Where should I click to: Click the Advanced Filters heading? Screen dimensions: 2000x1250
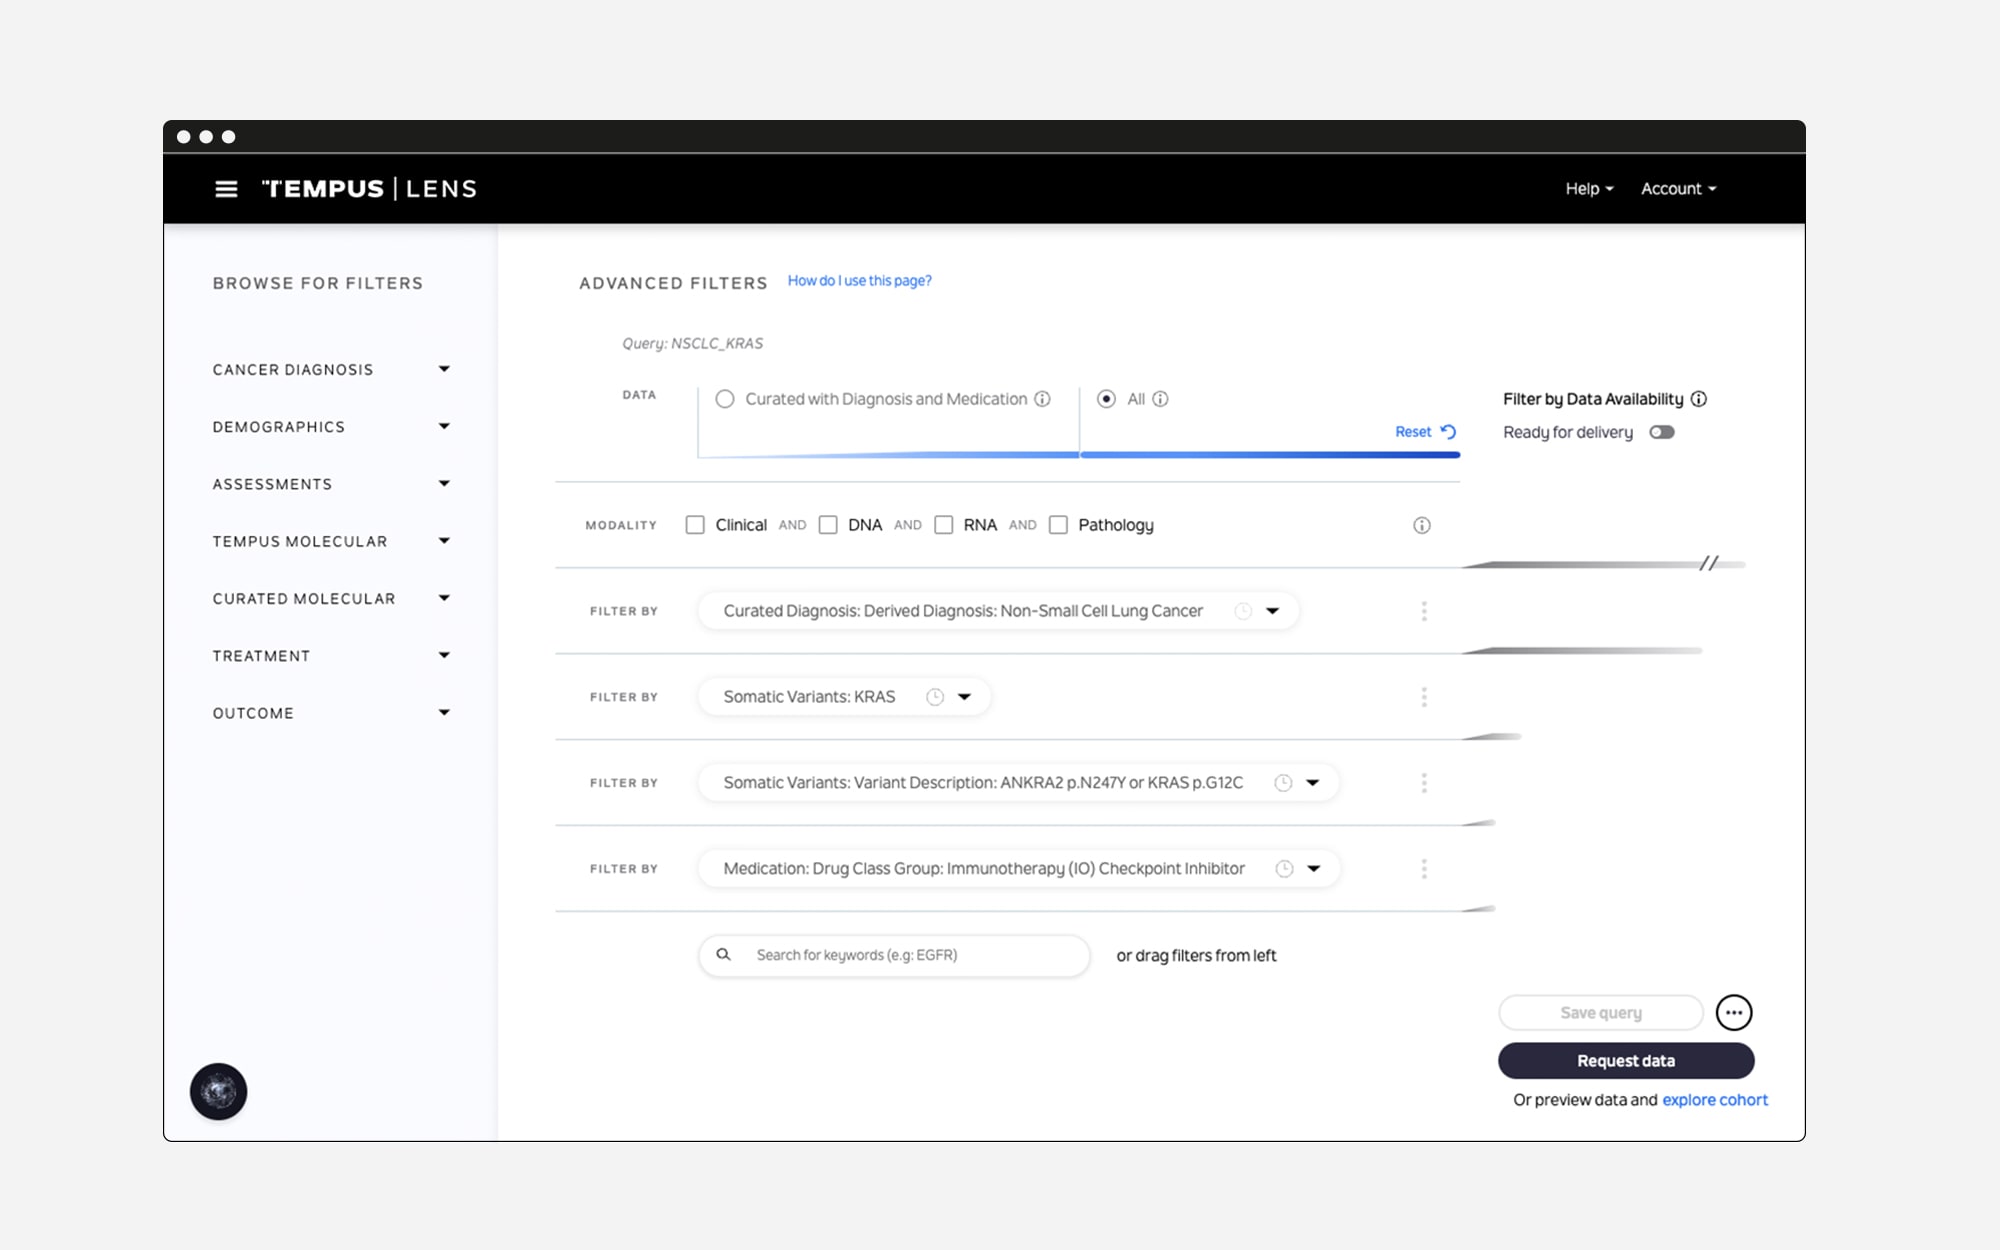(x=673, y=284)
